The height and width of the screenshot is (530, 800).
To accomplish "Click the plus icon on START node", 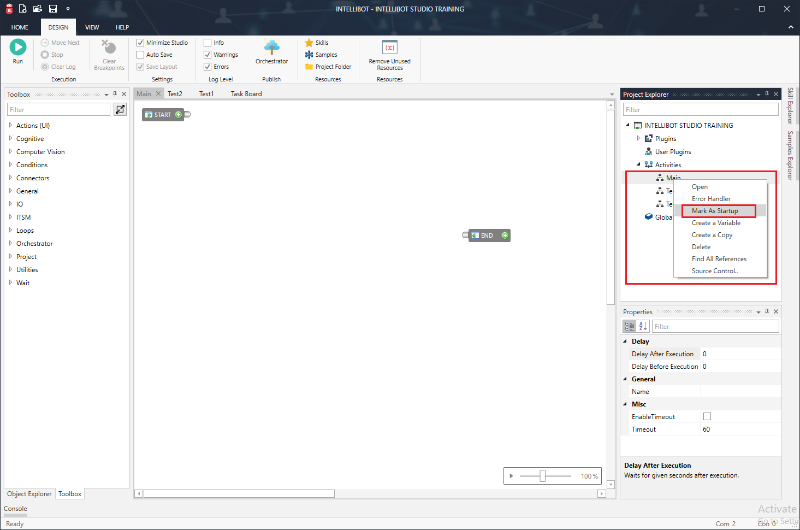I will click(179, 115).
